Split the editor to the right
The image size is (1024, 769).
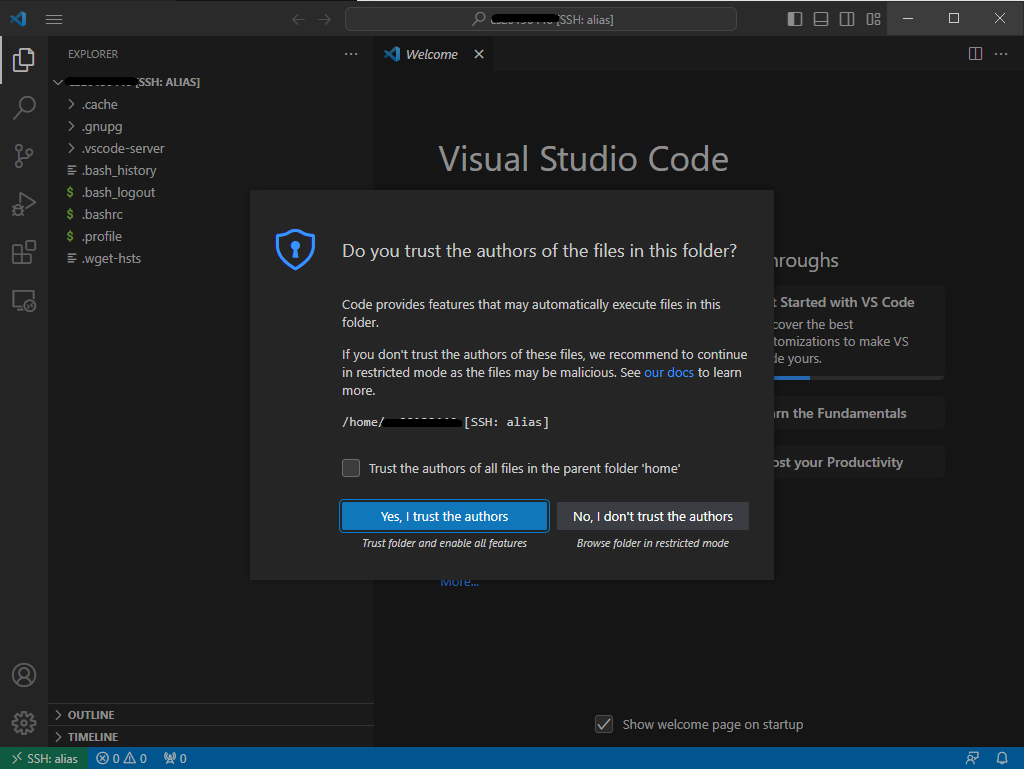[975, 54]
